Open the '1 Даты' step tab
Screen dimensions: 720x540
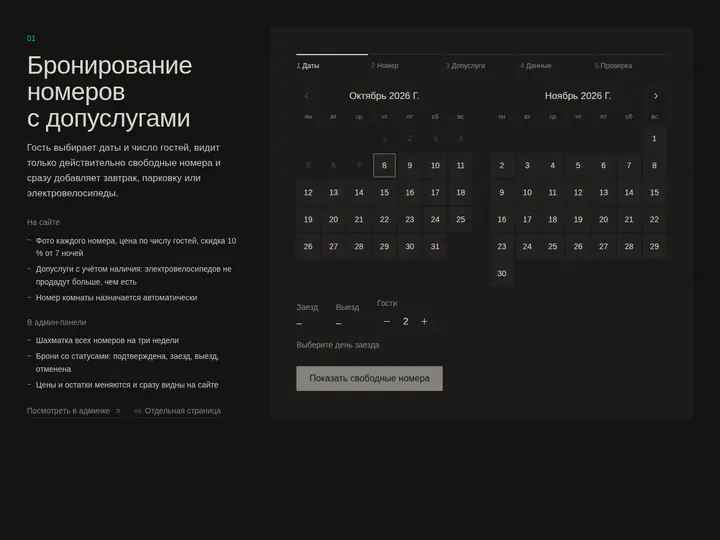332,62
